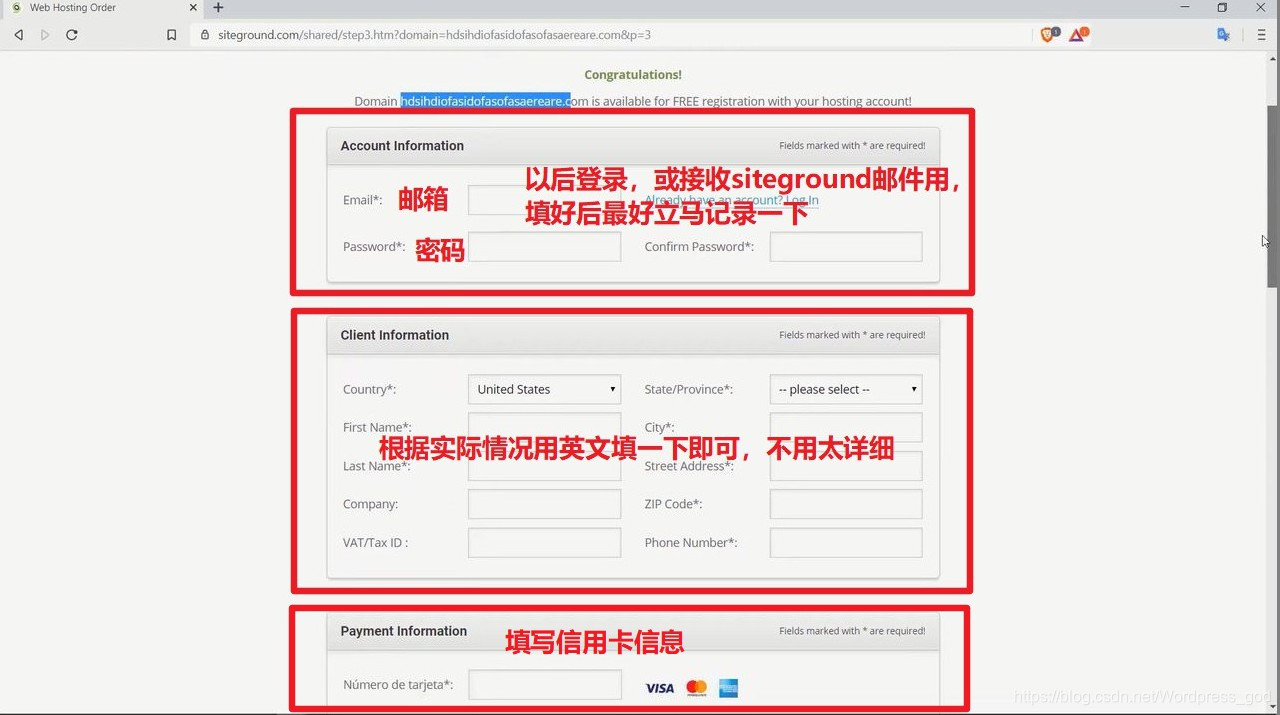The width and height of the screenshot is (1280, 715).
Task: Select the Visa card logo
Action: click(x=660, y=688)
